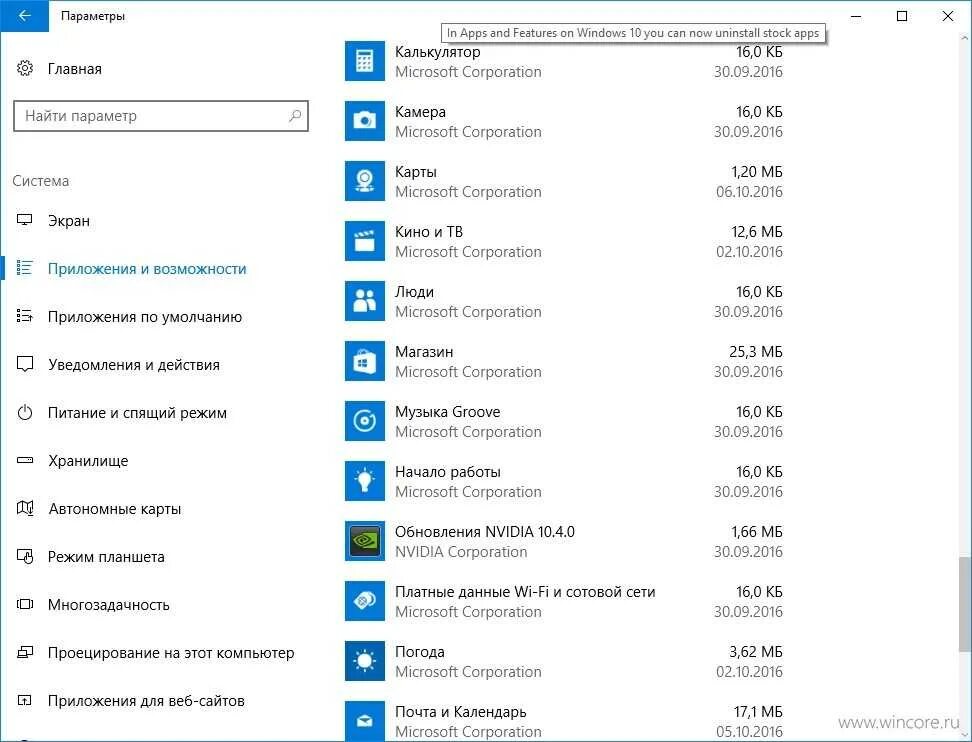Click the Кино и ТВ clapperboard icon
The width and height of the screenshot is (972, 742).
[x=364, y=241]
